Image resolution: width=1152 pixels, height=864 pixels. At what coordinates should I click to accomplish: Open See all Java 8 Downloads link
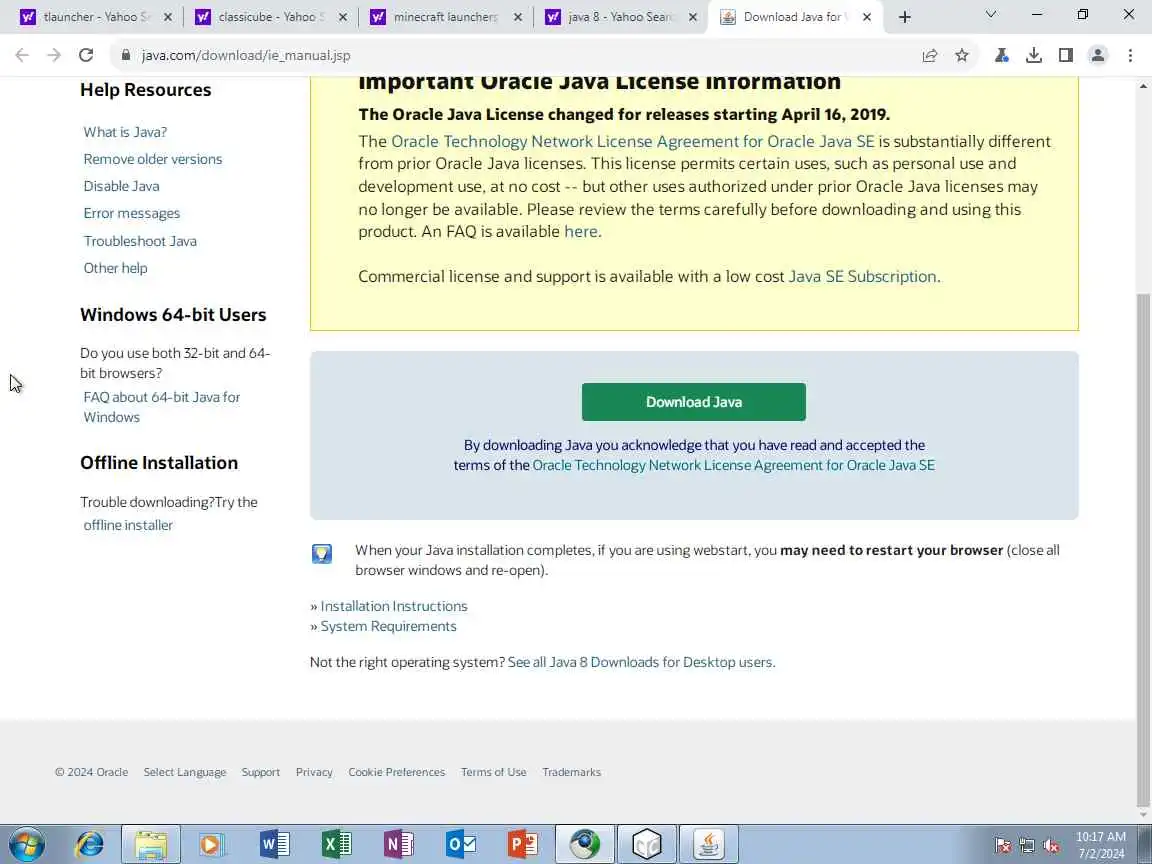[x=640, y=662]
